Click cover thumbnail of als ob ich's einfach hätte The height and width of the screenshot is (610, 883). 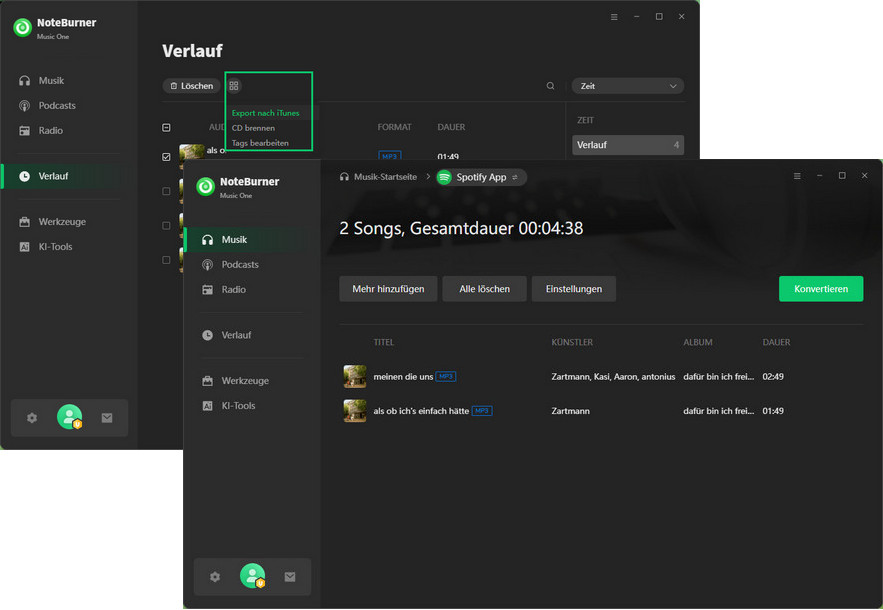click(x=355, y=411)
